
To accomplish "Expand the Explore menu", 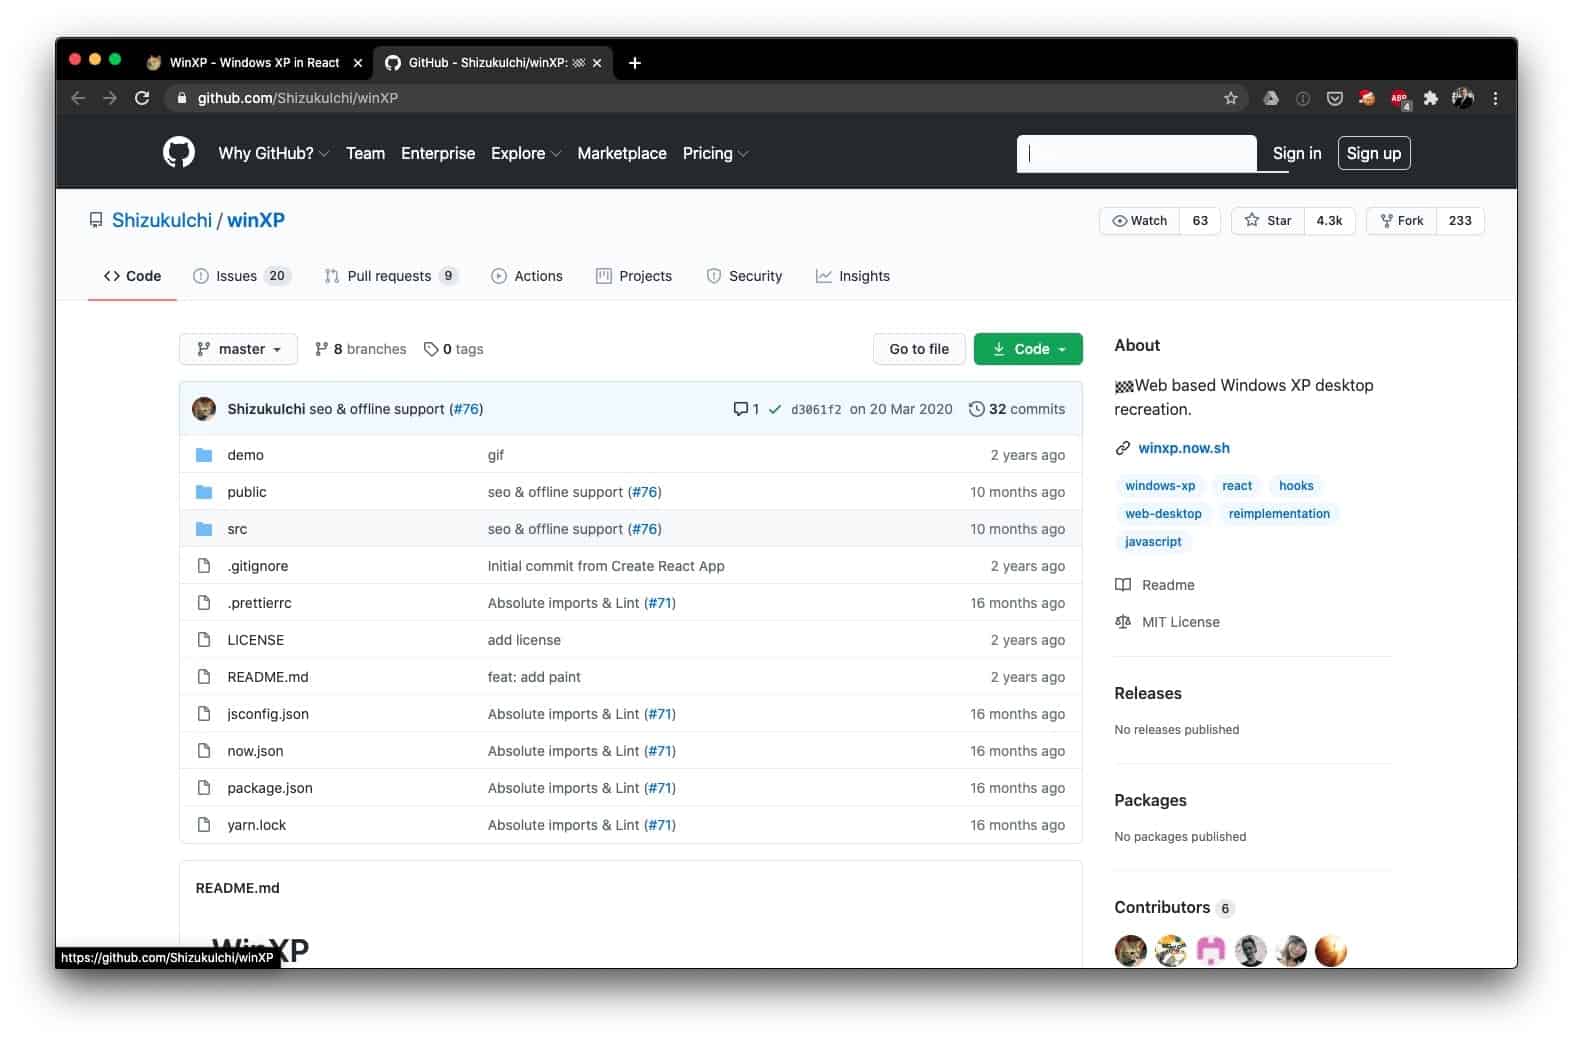I will tap(526, 153).
